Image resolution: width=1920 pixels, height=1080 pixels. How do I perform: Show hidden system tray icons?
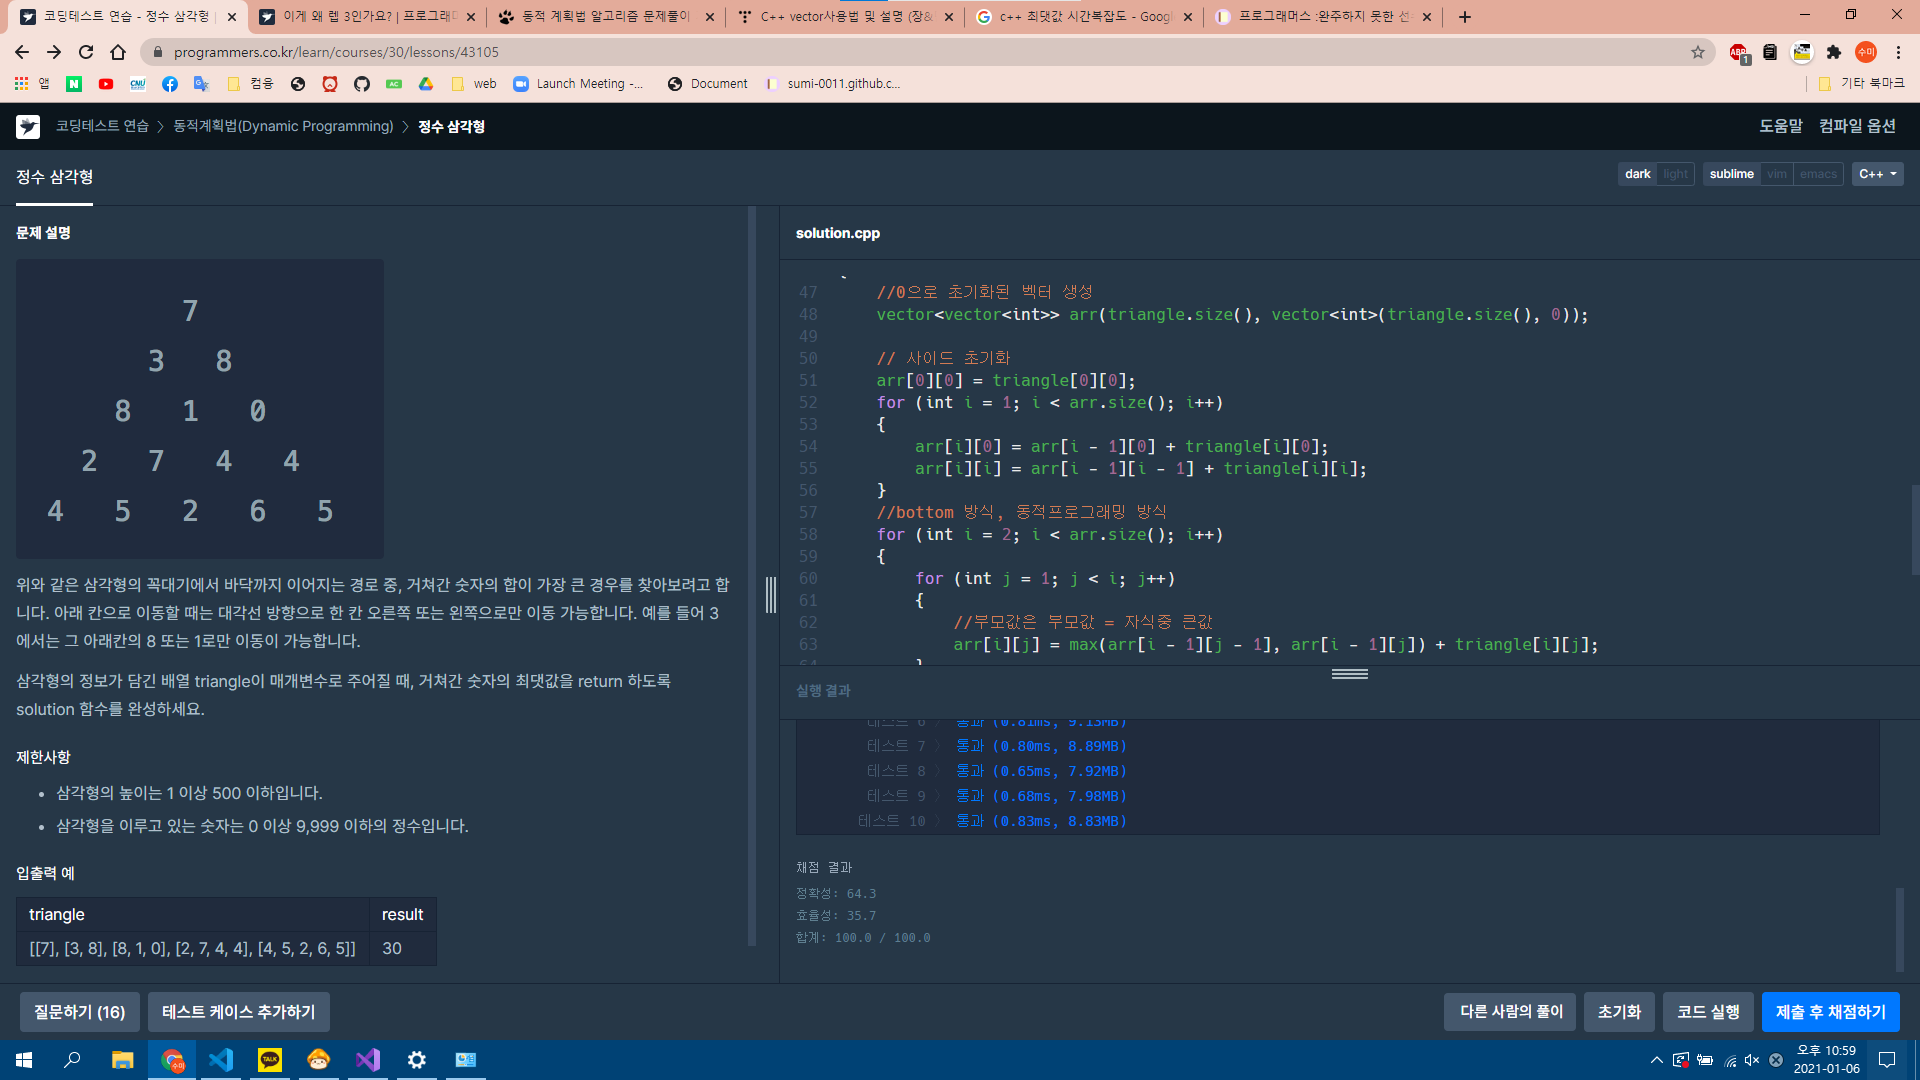click(1656, 1060)
